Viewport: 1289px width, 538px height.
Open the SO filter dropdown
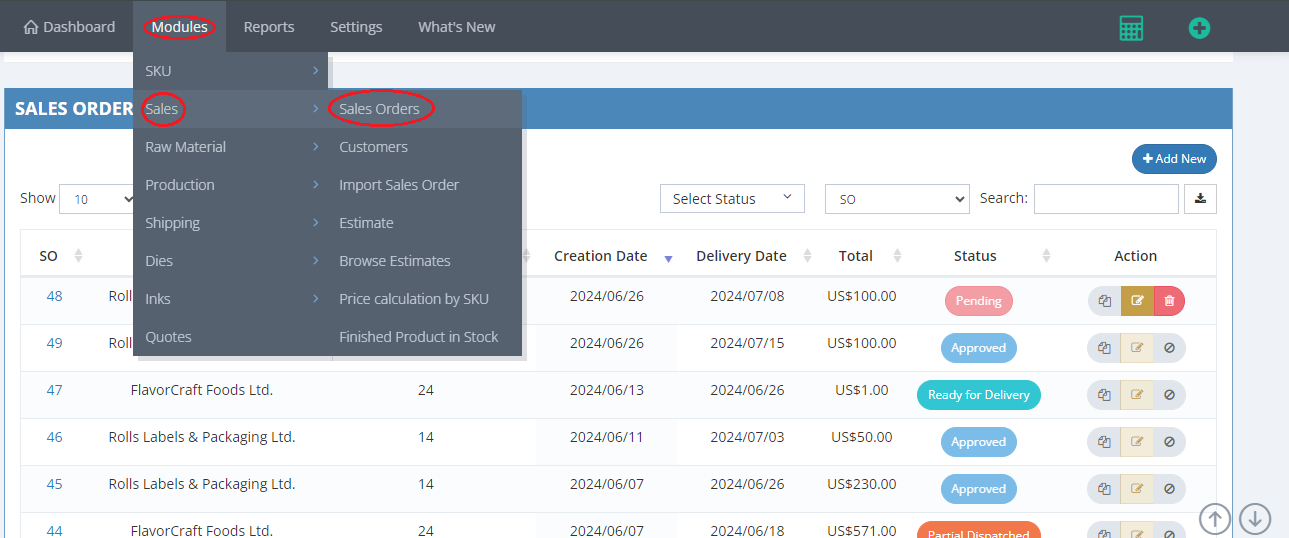pyautogui.click(x=896, y=199)
